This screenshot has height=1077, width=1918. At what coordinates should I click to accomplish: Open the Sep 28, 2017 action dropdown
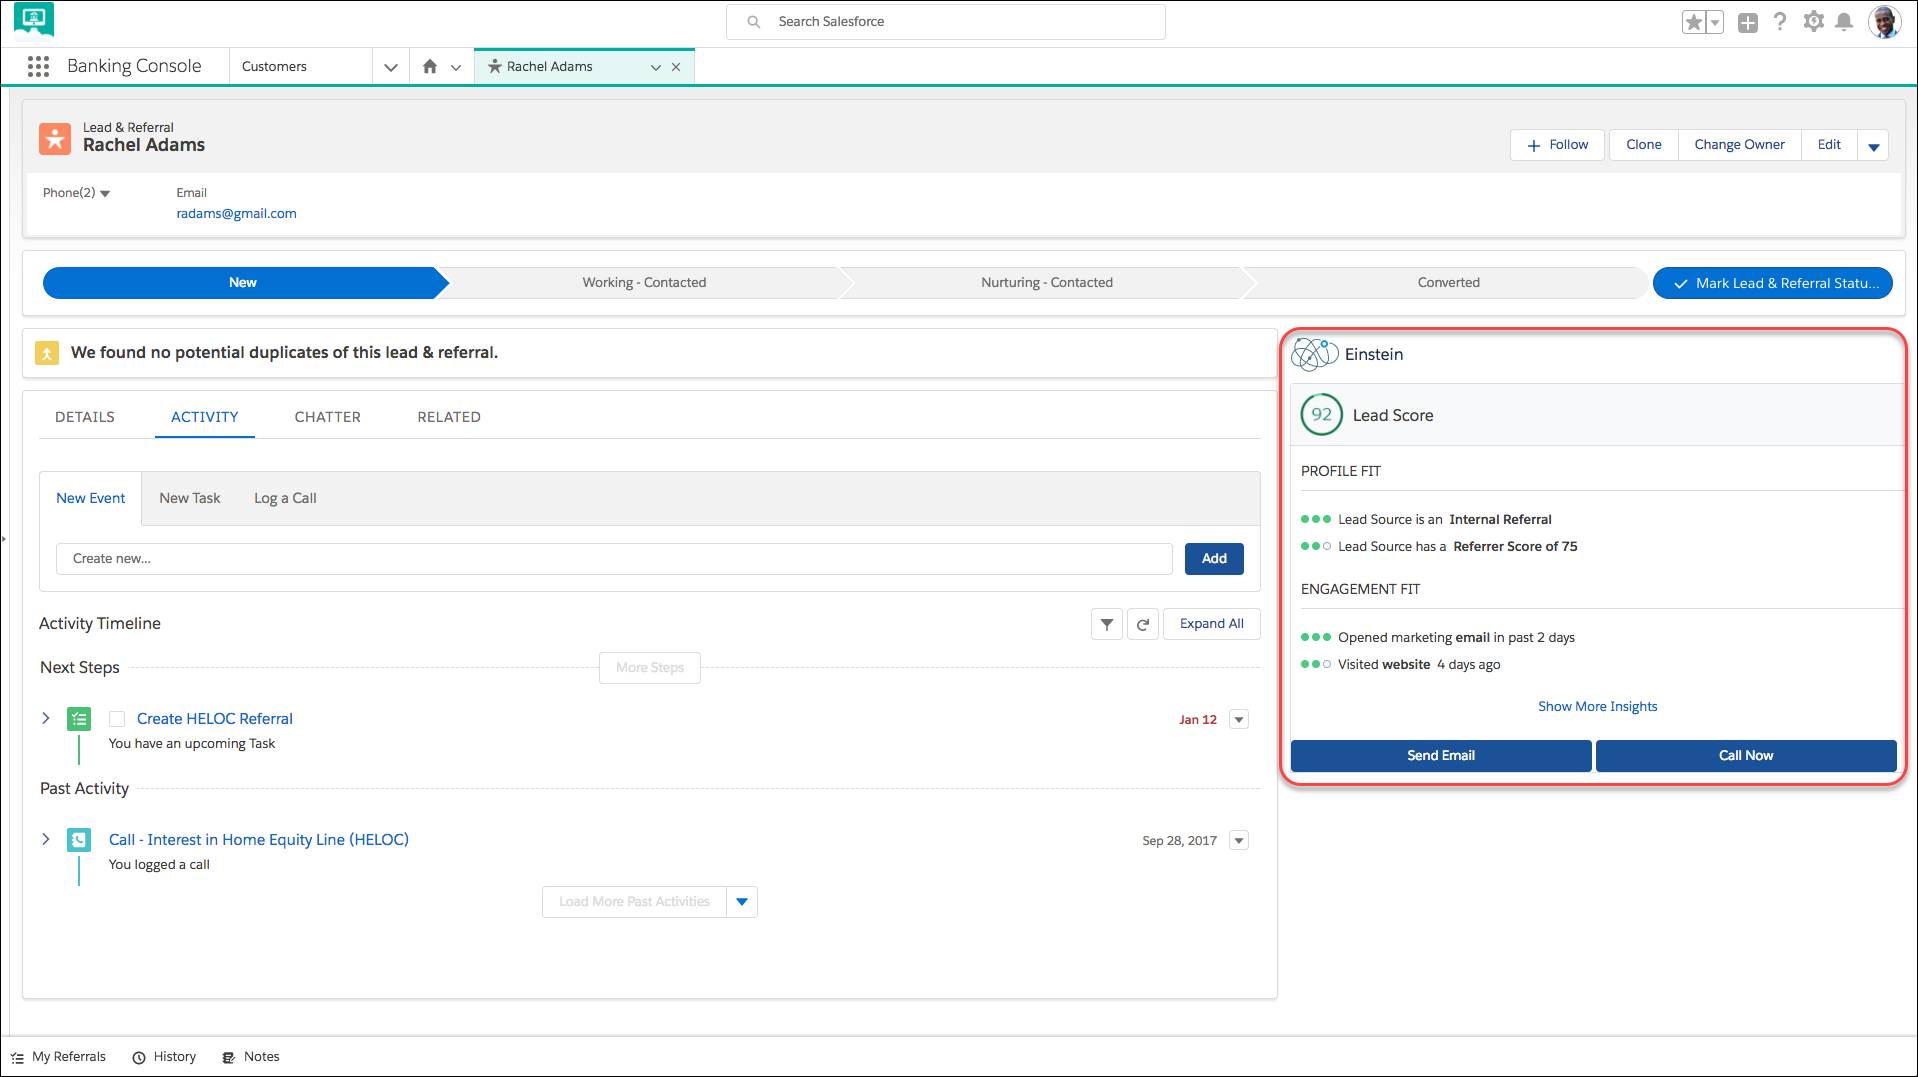tap(1239, 841)
